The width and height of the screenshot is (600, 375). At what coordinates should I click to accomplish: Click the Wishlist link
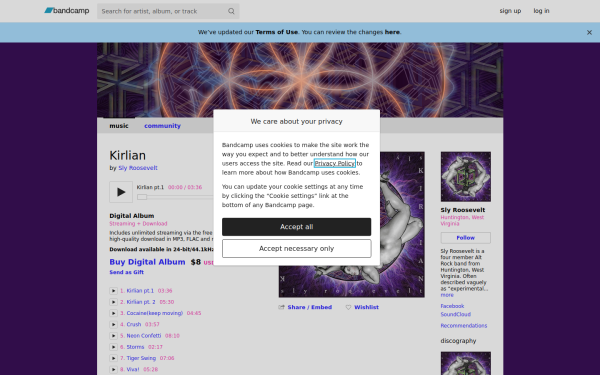pos(366,307)
